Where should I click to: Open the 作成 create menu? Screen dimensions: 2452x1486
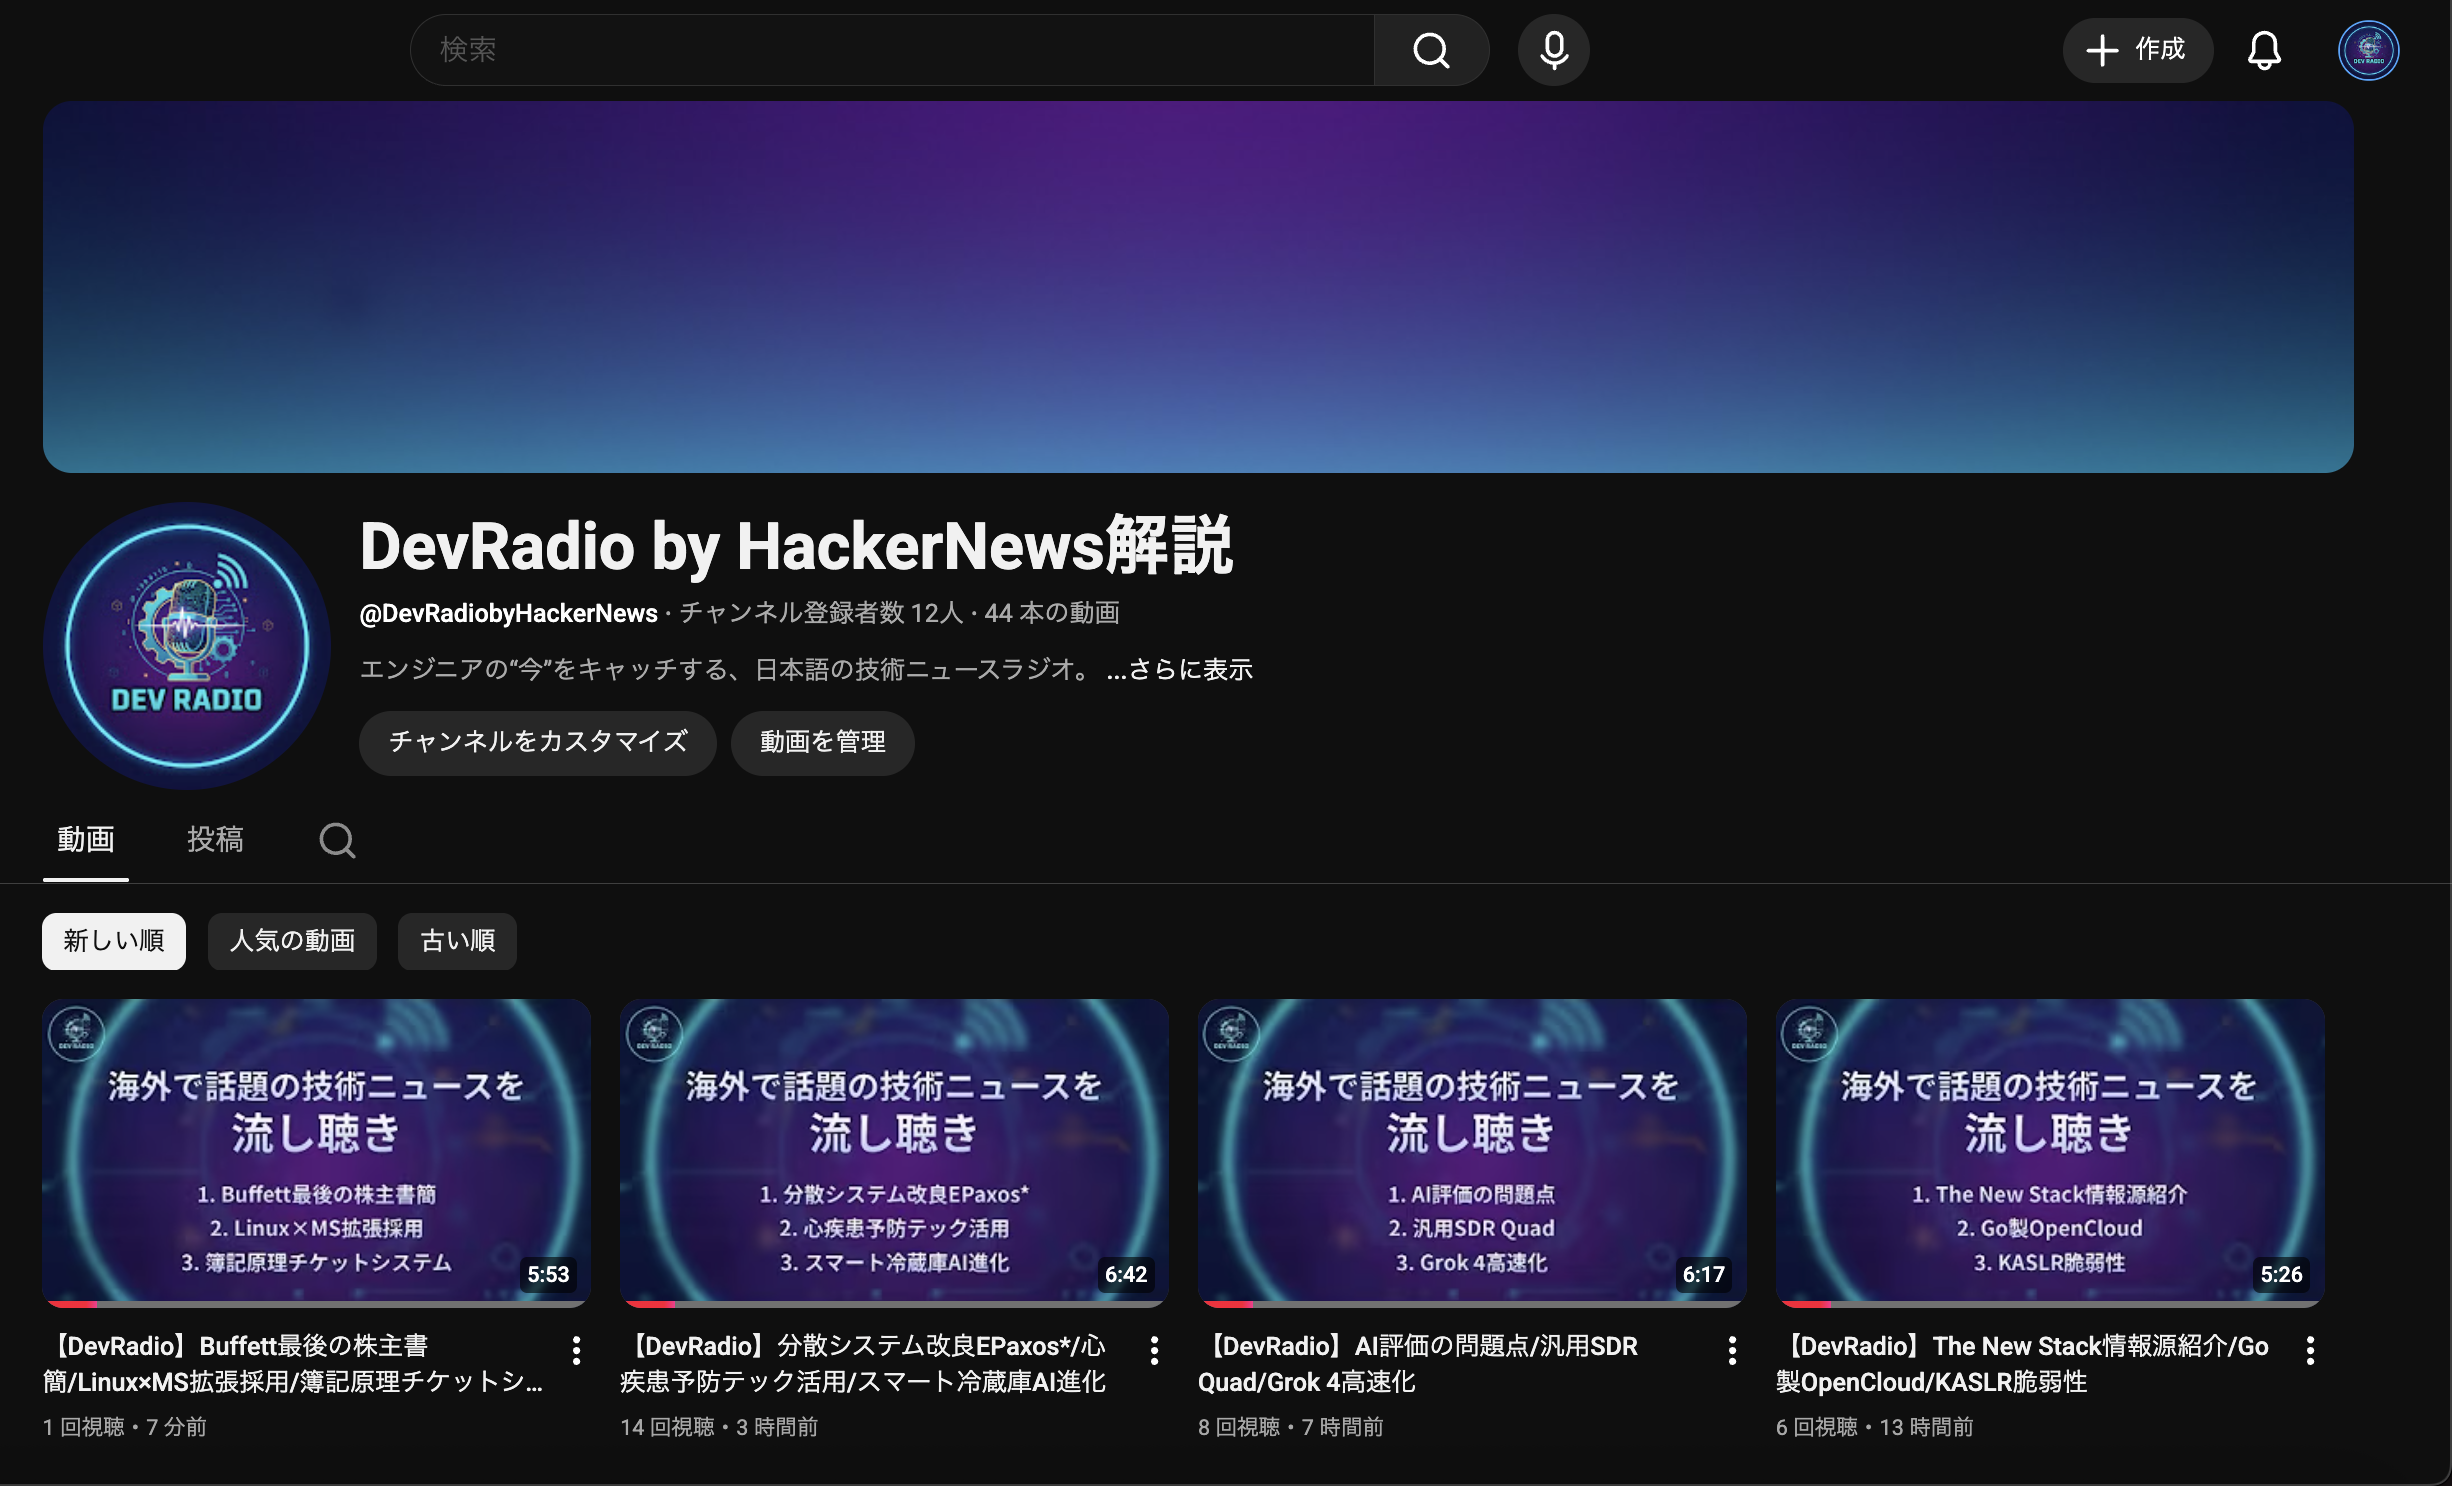click(2137, 50)
